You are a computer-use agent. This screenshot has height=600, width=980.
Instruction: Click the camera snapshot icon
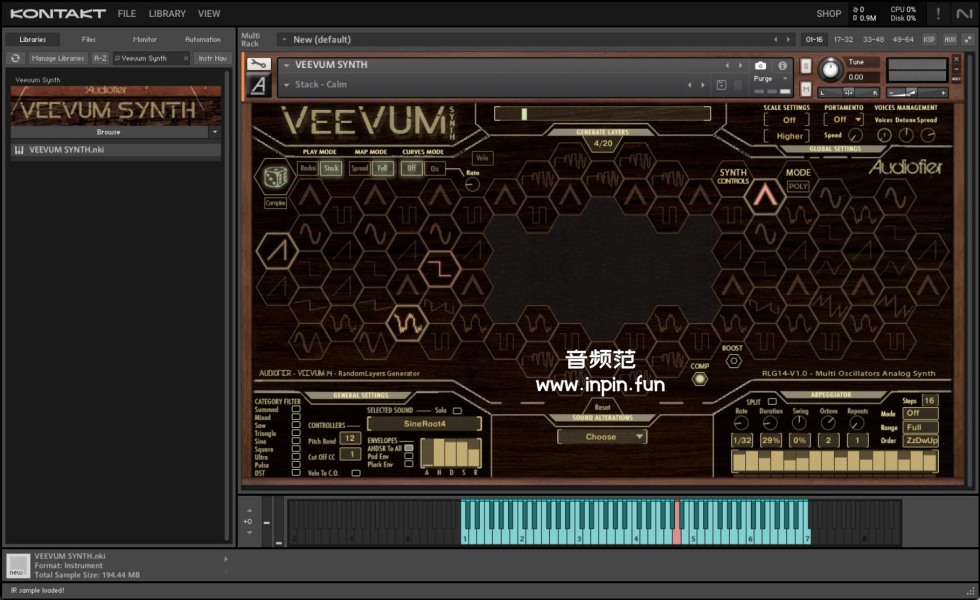pyautogui.click(x=760, y=65)
